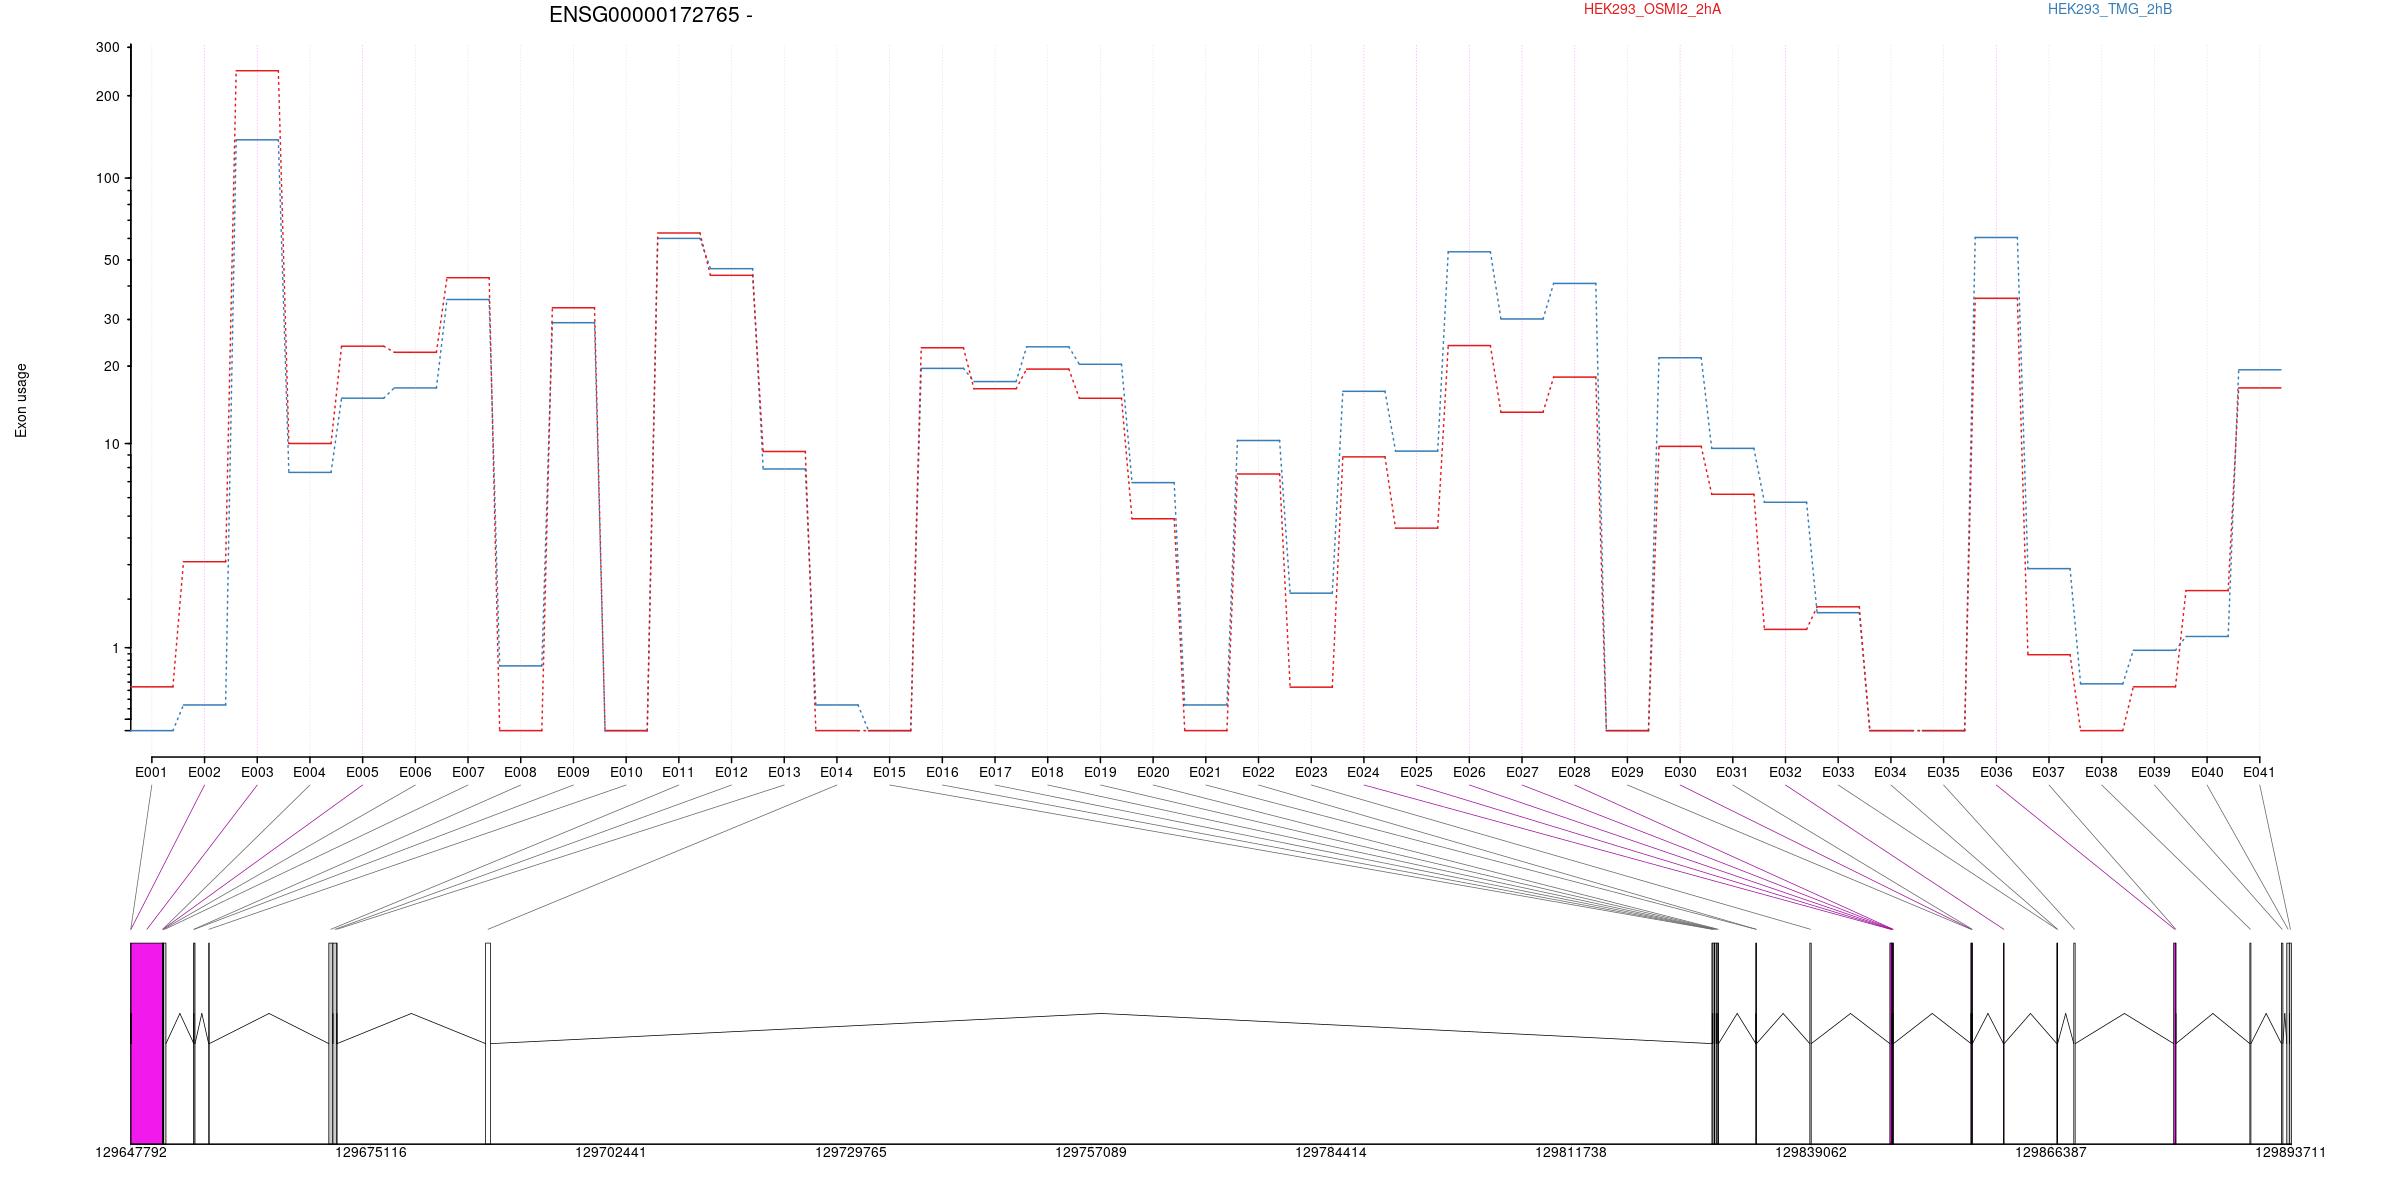Click the blue E026 usage segment
The image size is (2400, 1200).
(1469, 252)
